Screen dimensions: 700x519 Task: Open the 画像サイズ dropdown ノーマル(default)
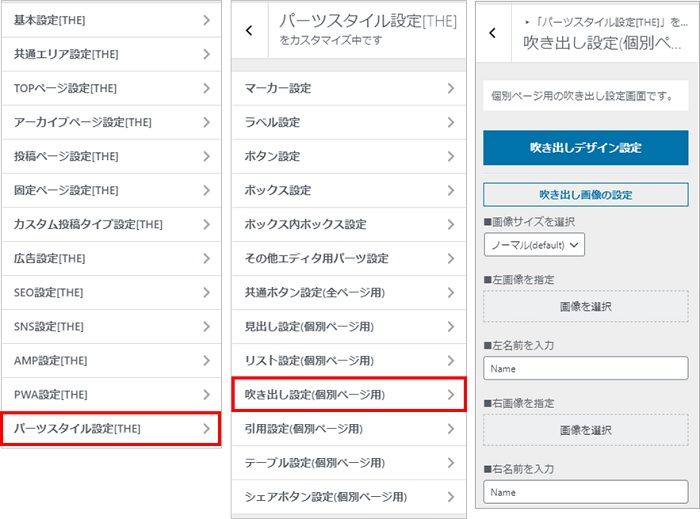point(534,244)
